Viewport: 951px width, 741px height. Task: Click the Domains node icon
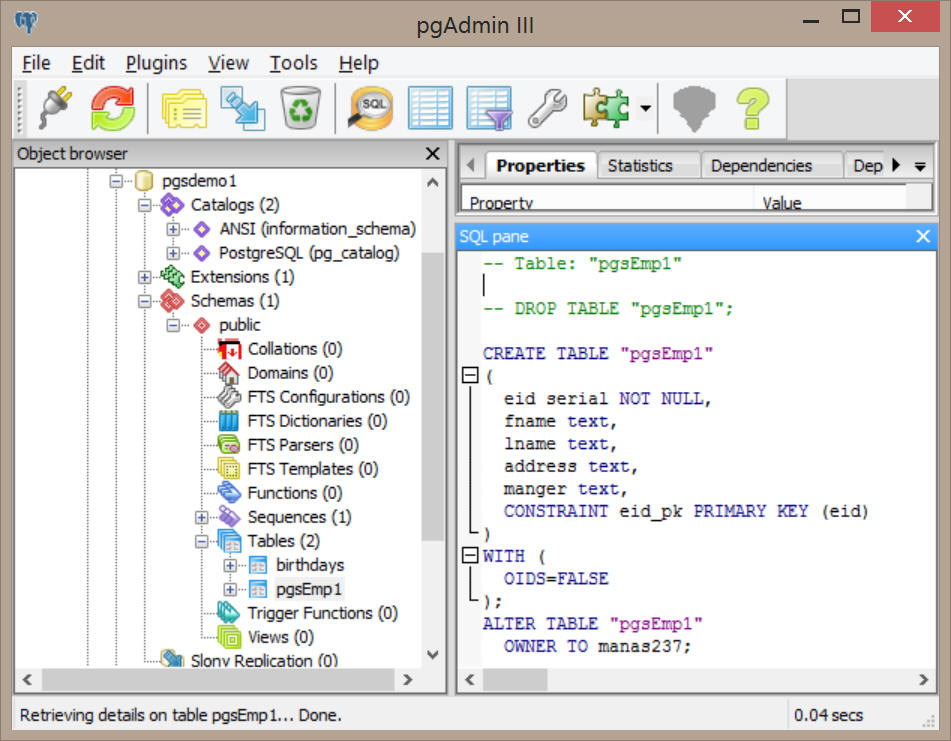coord(229,373)
